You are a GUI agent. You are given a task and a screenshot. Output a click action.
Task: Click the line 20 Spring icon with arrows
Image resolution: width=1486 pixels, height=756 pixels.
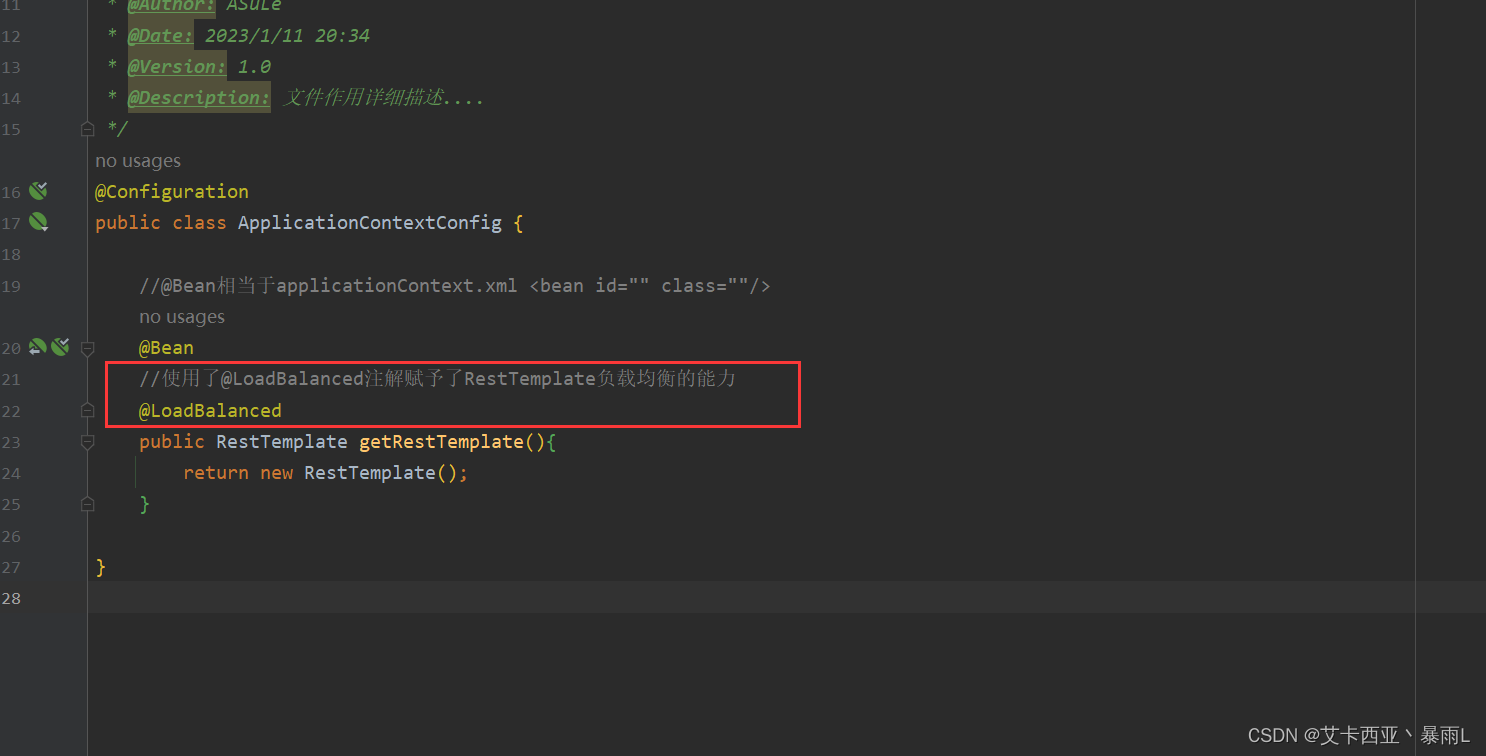point(38,347)
